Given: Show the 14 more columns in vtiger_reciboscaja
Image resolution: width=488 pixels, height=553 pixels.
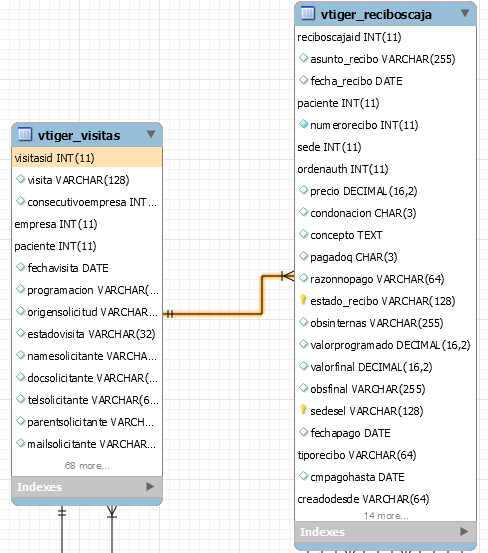Looking at the screenshot, I should pyautogui.click(x=386, y=516).
